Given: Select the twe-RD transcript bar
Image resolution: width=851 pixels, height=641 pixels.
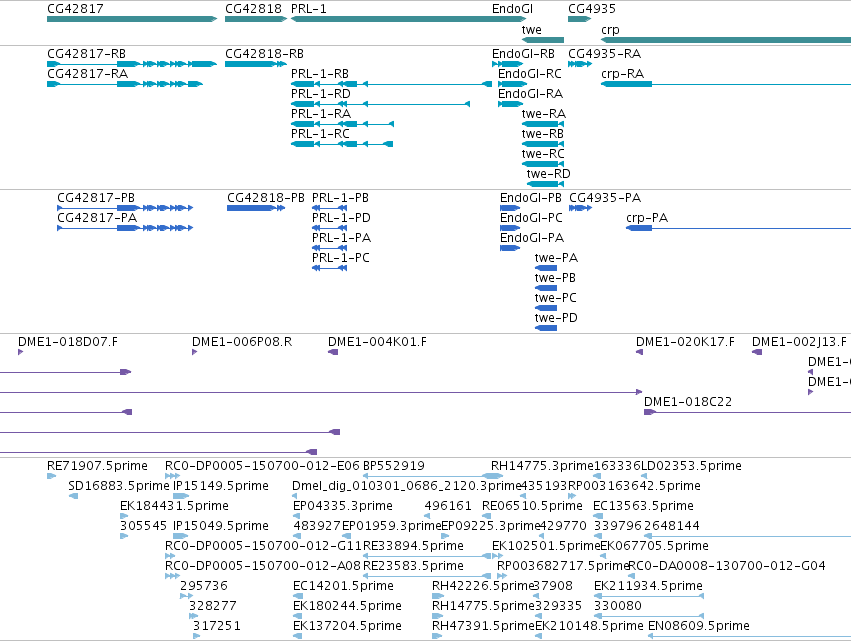Looking at the screenshot, I should [x=545, y=184].
